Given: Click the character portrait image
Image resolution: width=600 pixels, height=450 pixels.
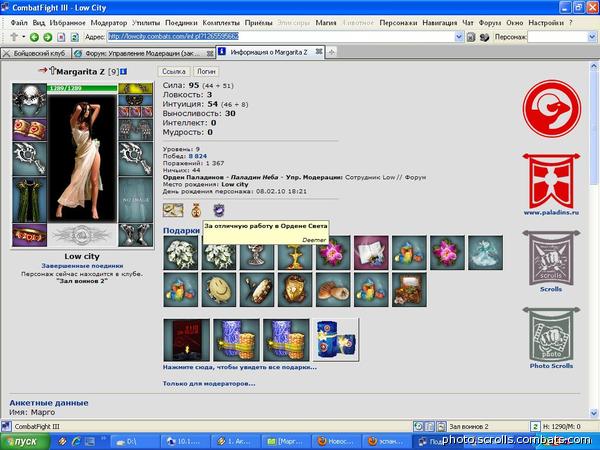Looking at the screenshot, I should coord(82,158).
